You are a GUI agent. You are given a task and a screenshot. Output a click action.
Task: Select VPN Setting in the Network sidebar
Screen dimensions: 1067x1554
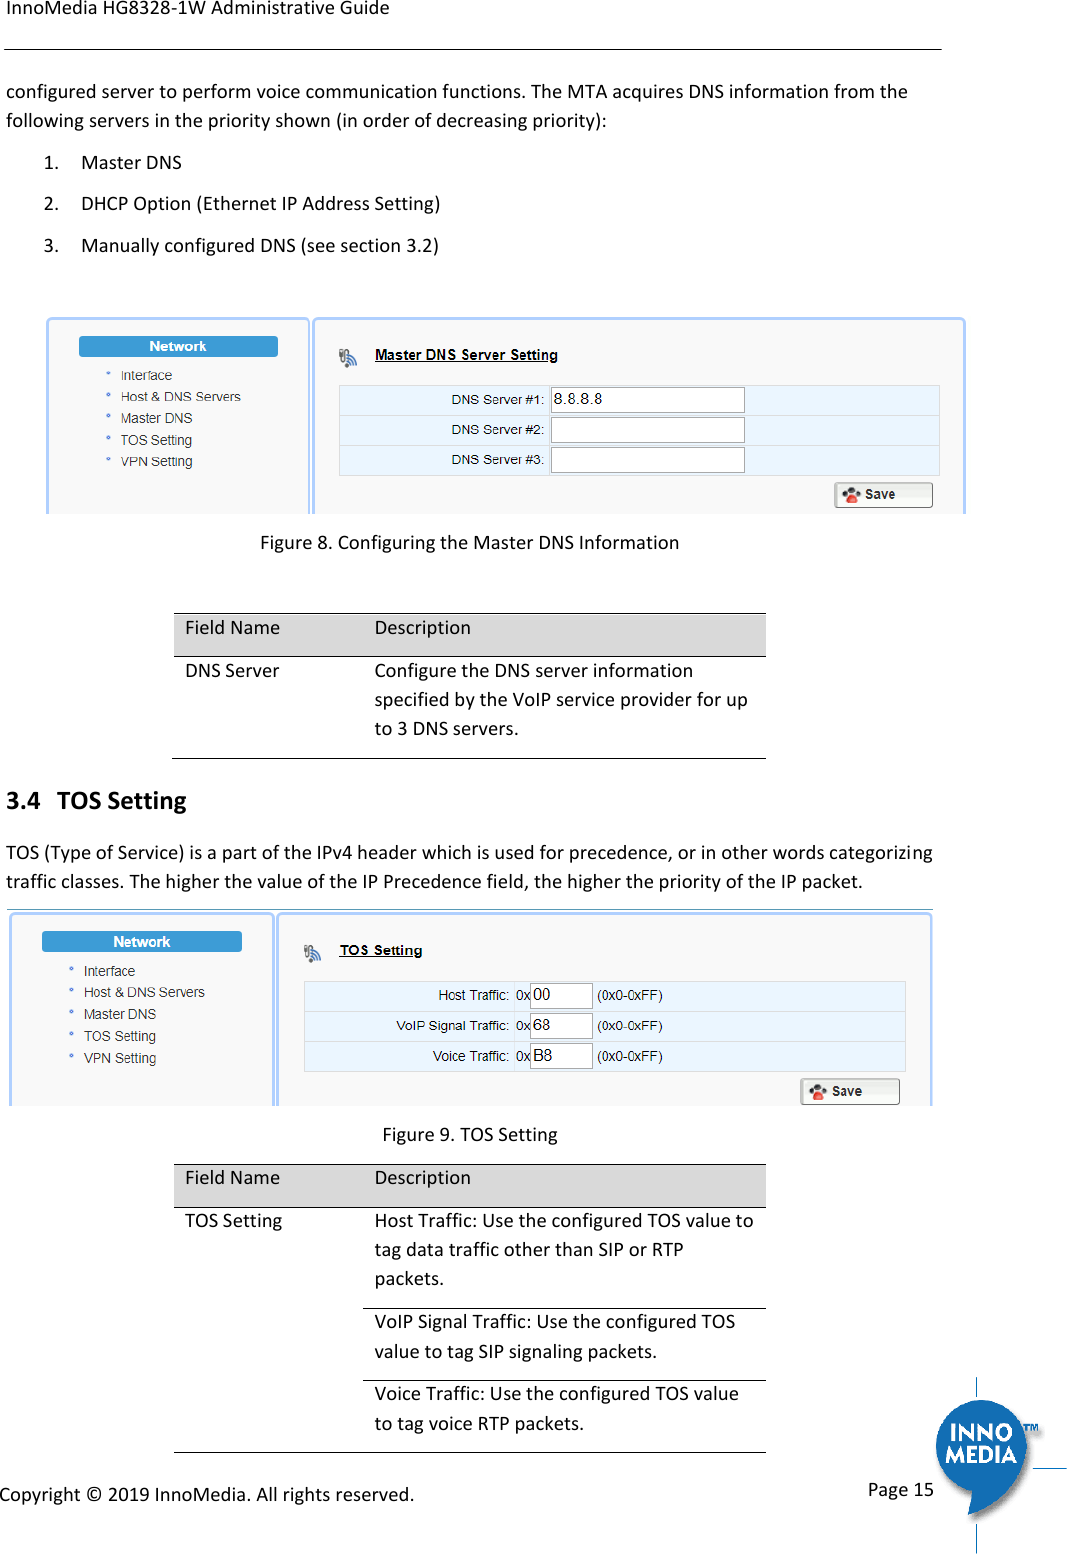click(x=155, y=460)
